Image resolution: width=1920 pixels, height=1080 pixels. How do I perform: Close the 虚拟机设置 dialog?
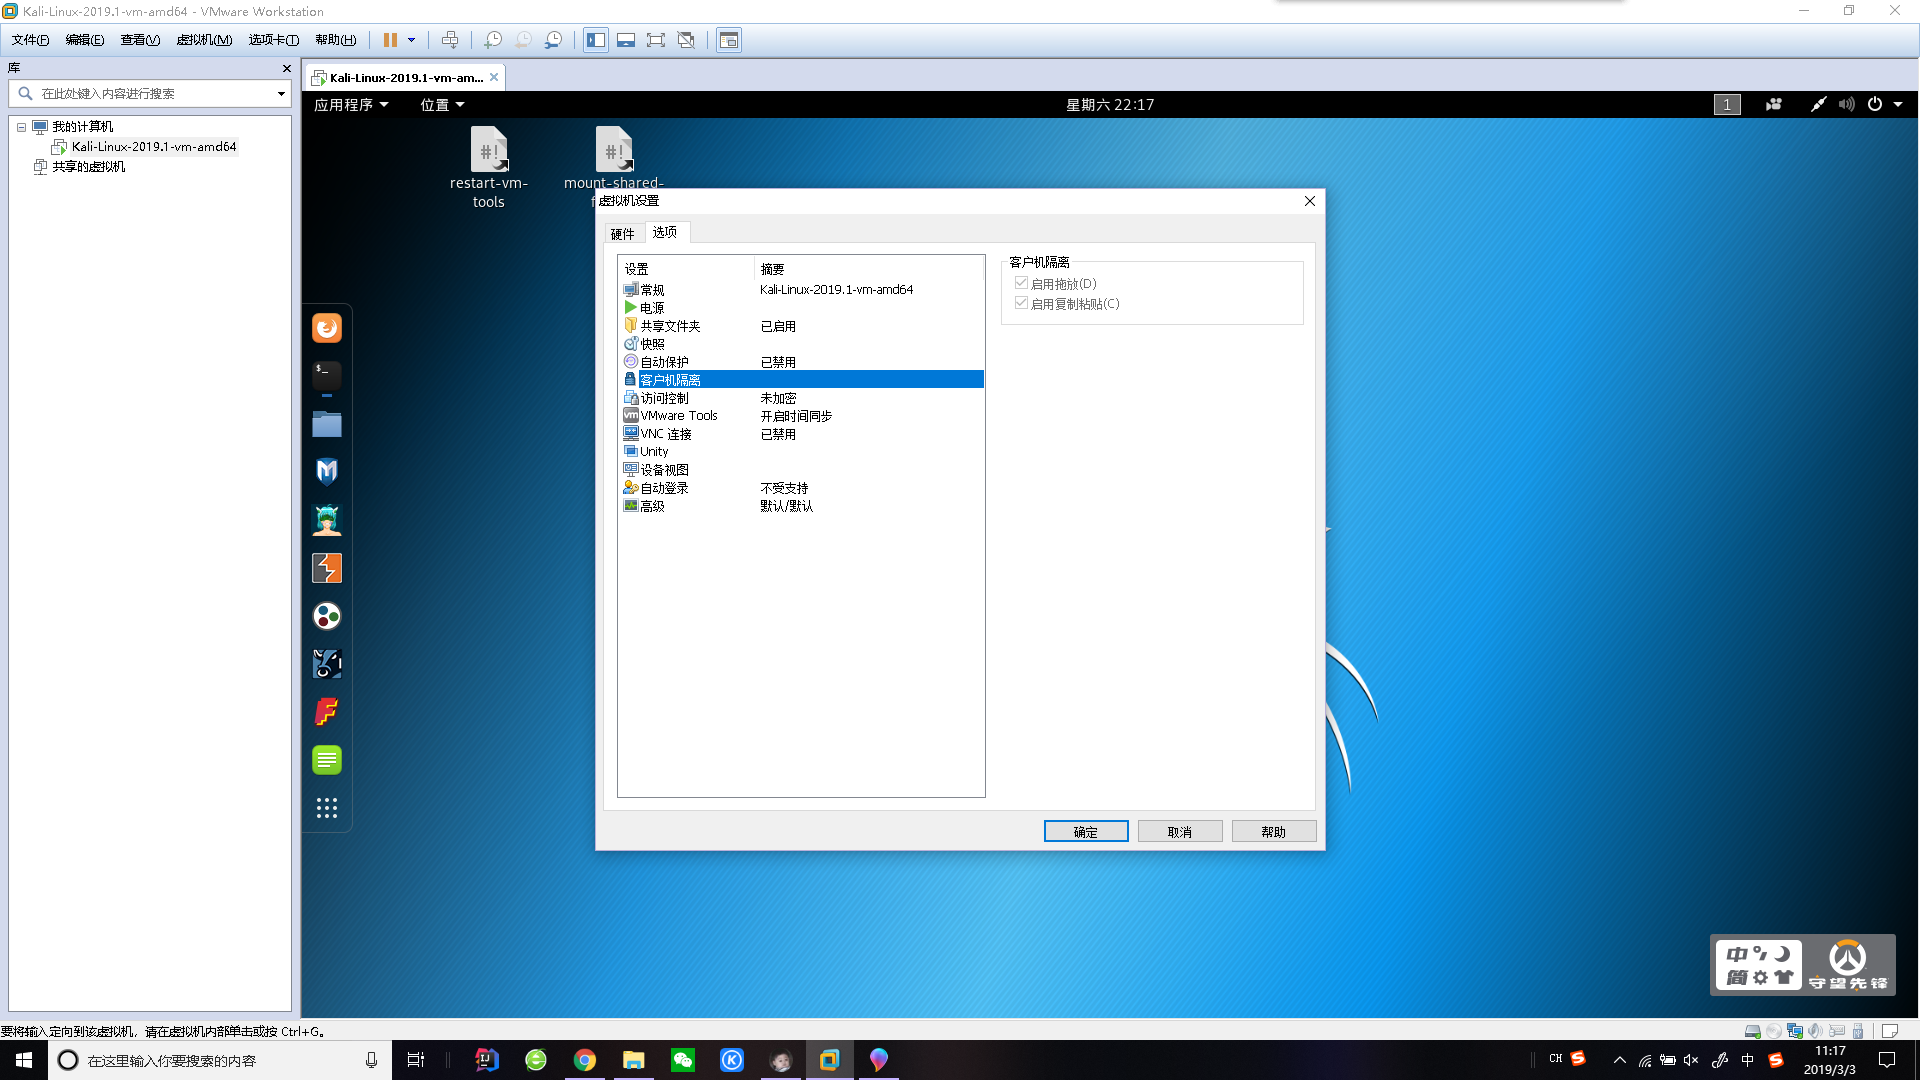pos(1310,201)
